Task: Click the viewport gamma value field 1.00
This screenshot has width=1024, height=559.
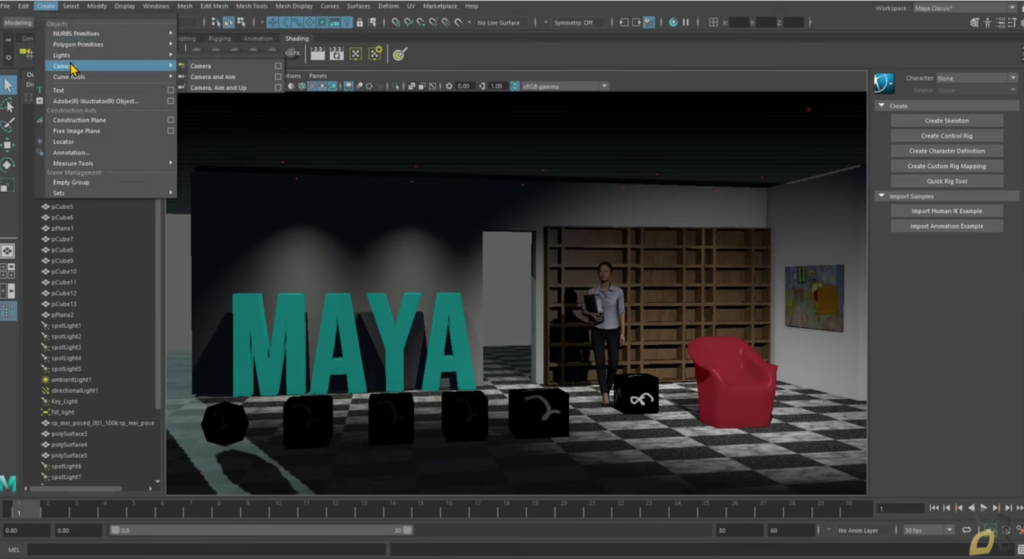Action: 496,86
